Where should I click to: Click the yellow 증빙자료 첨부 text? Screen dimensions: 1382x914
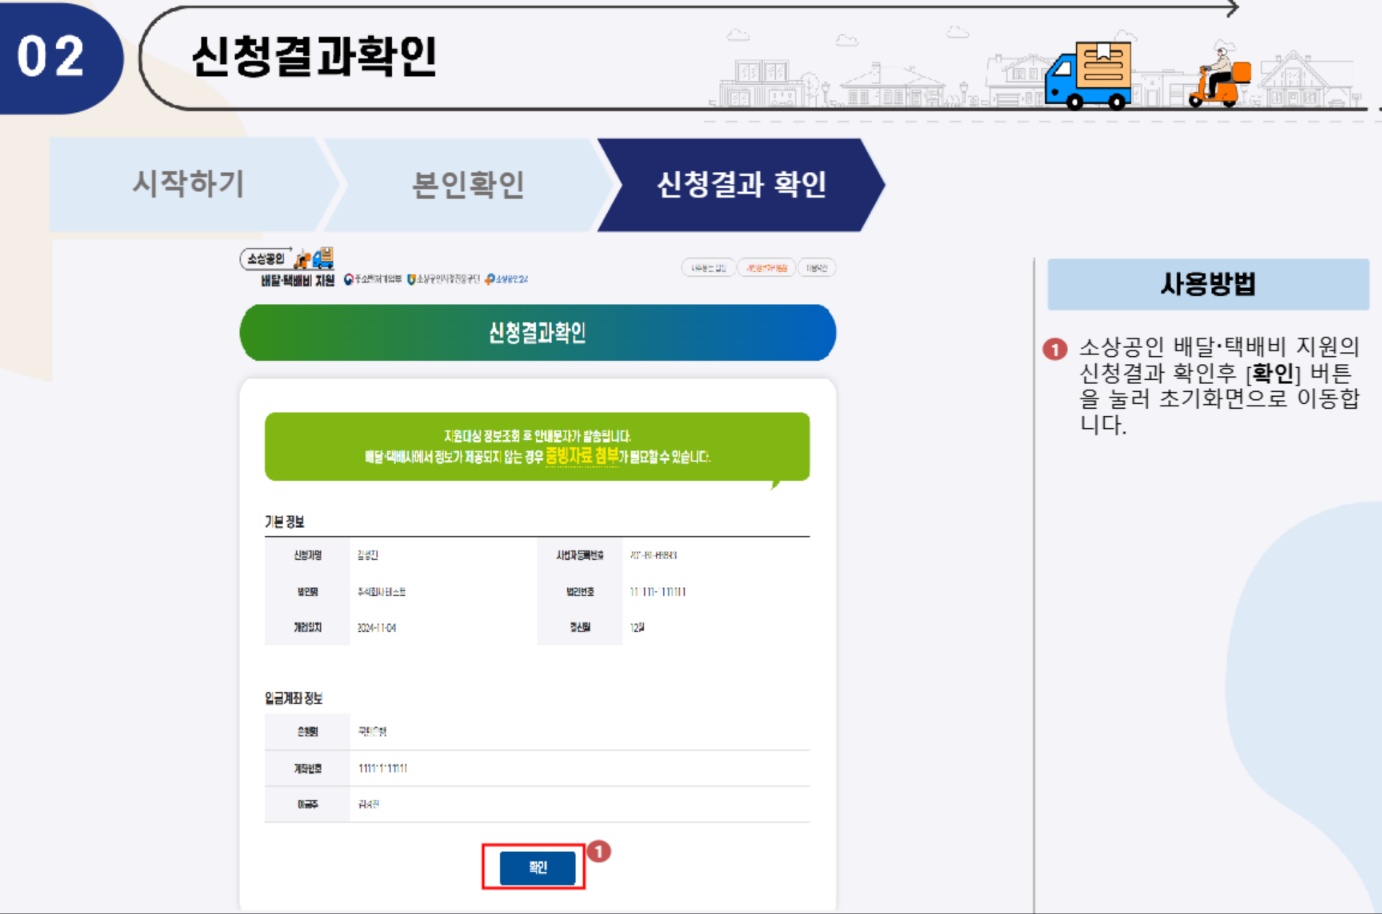(581, 456)
